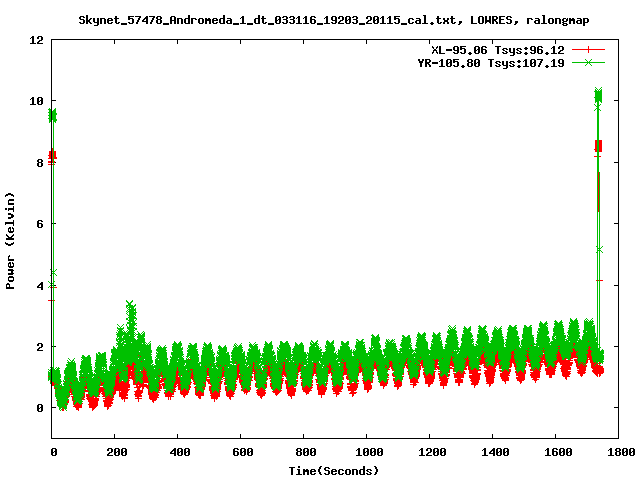Click the y-axis tick label 4
The height and width of the screenshot is (480, 640).
(x=40, y=286)
